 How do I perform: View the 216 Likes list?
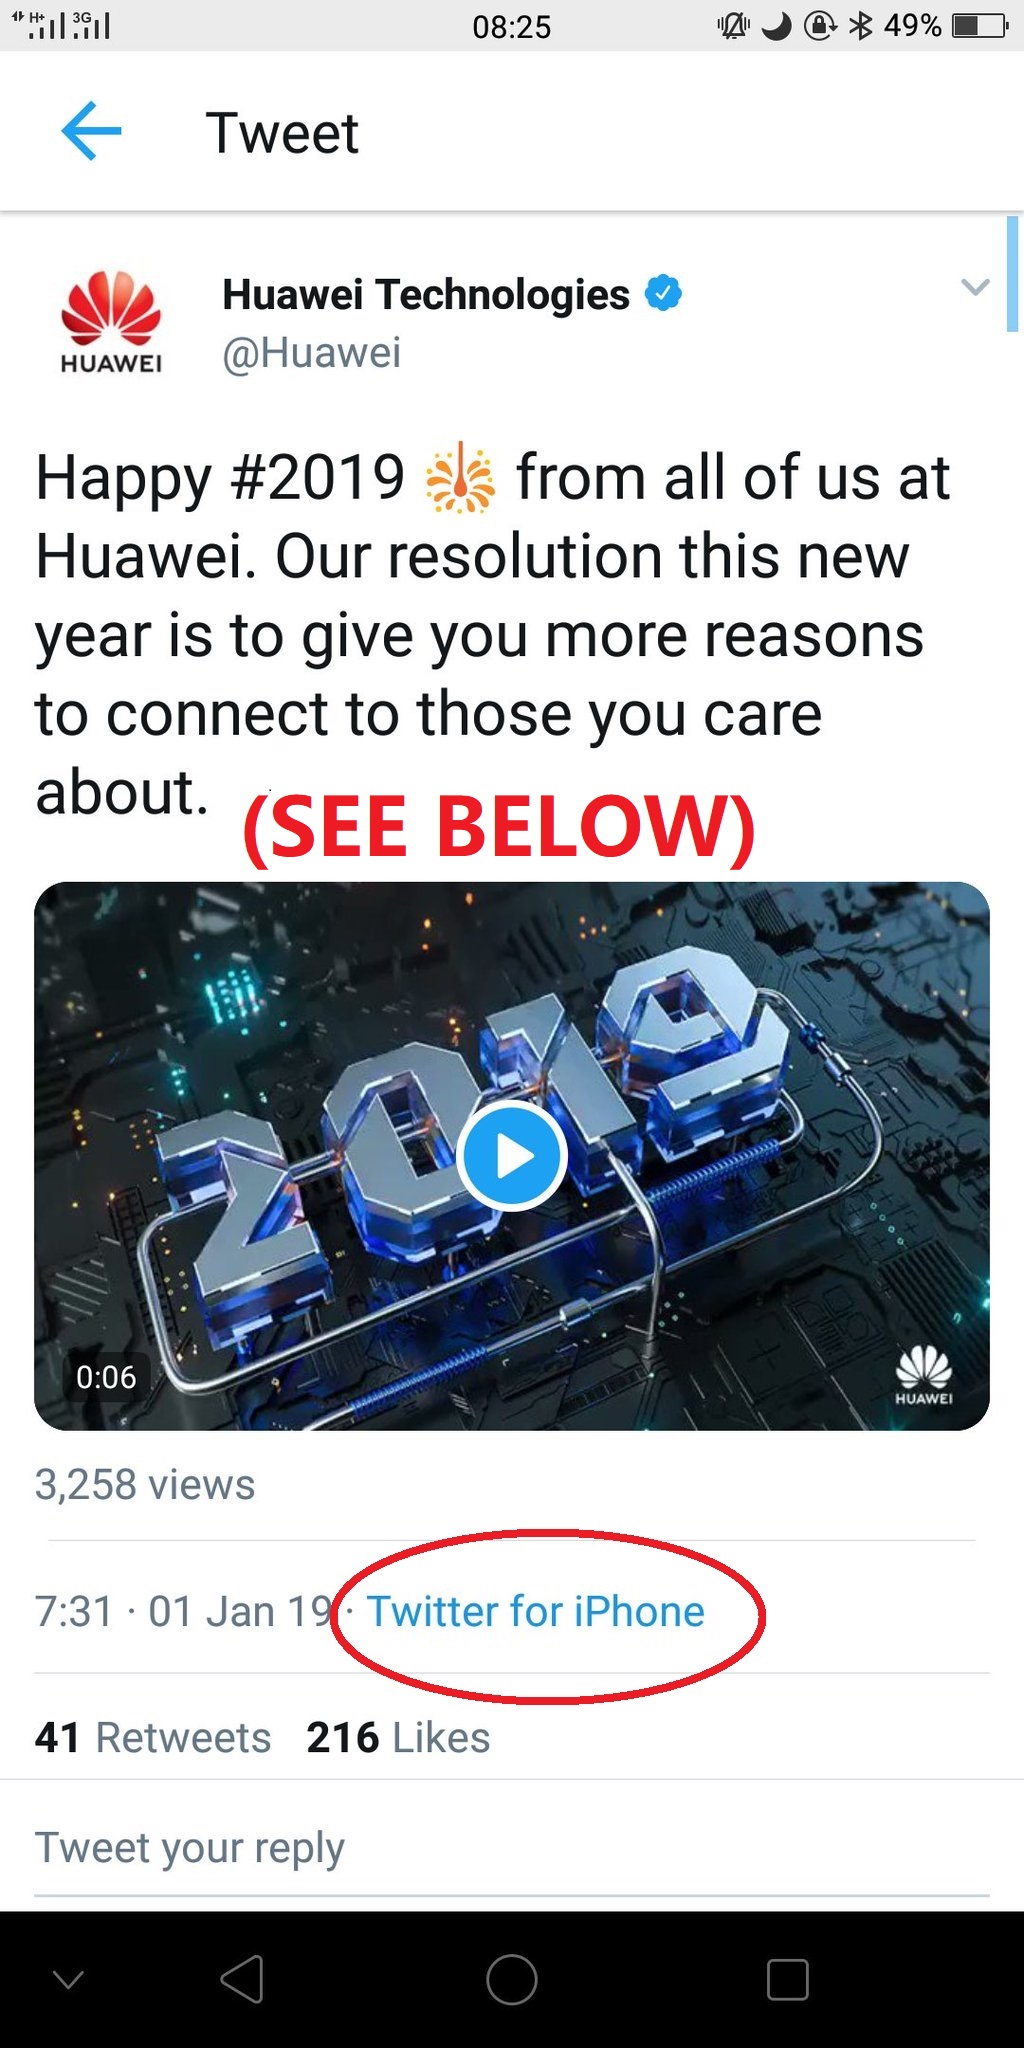tap(398, 1738)
